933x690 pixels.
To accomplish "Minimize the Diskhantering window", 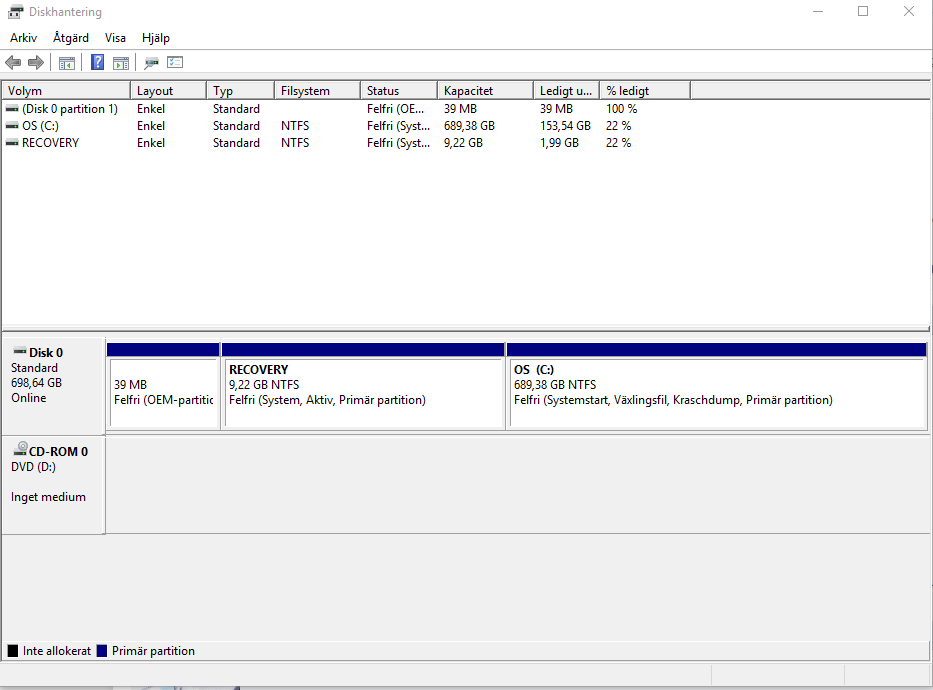I will click(x=818, y=11).
